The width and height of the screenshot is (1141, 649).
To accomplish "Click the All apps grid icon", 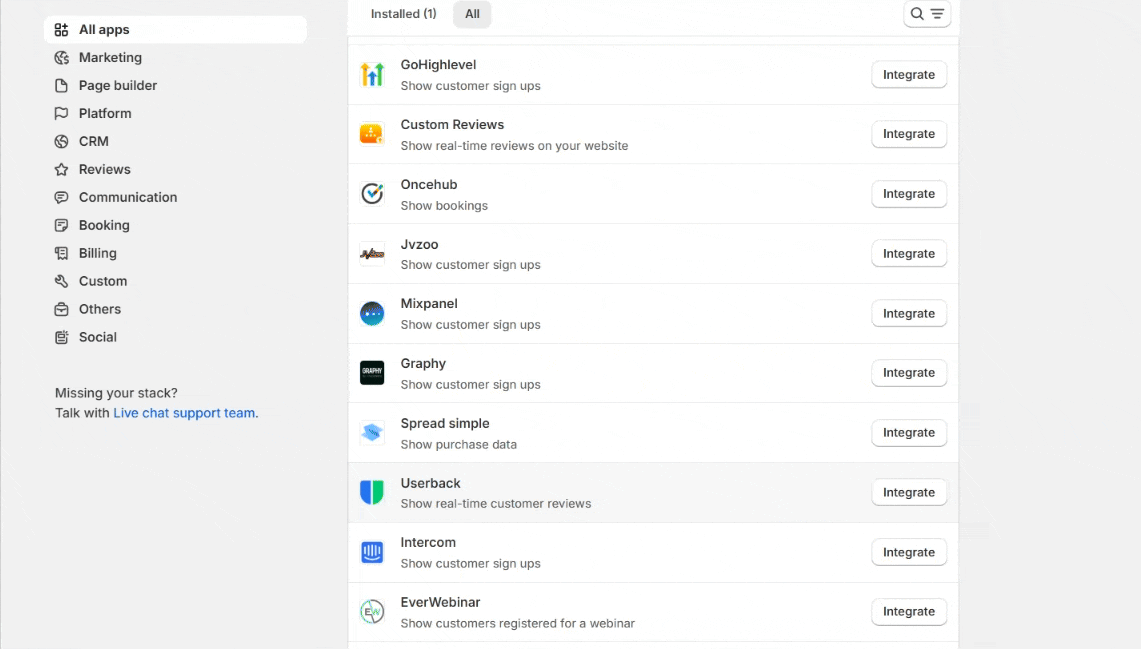I will coord(61,30).
